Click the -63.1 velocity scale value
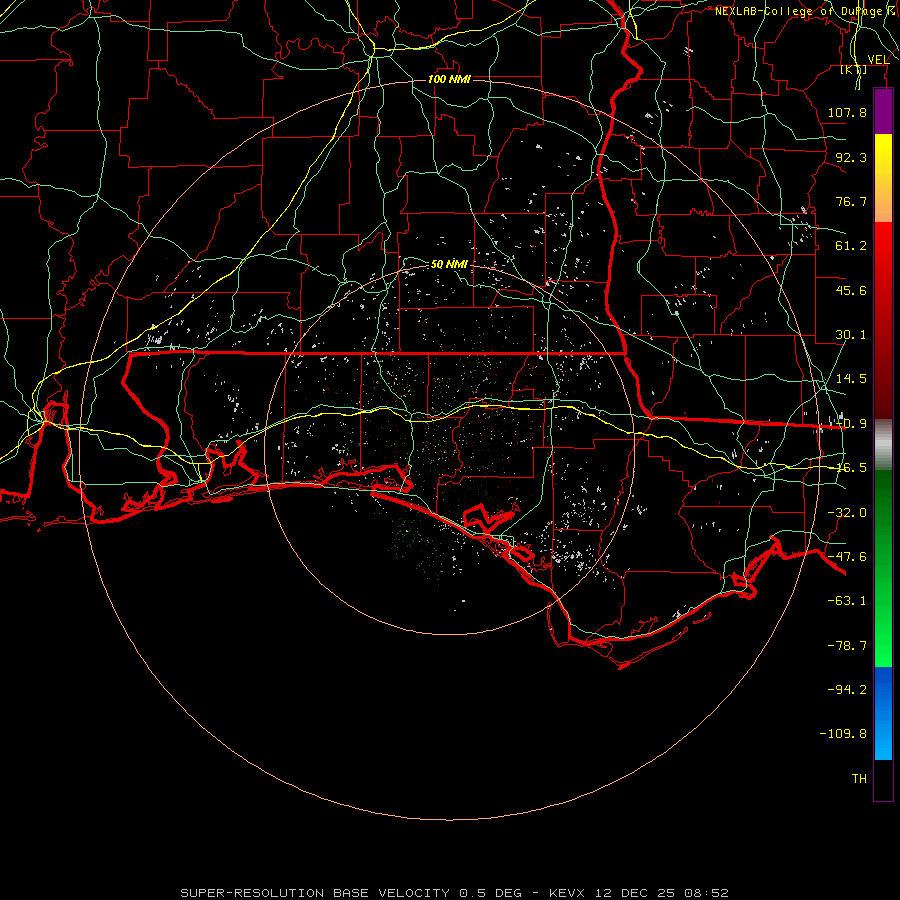Viewport: 900px width, 900px height. (x=847, y=601)
